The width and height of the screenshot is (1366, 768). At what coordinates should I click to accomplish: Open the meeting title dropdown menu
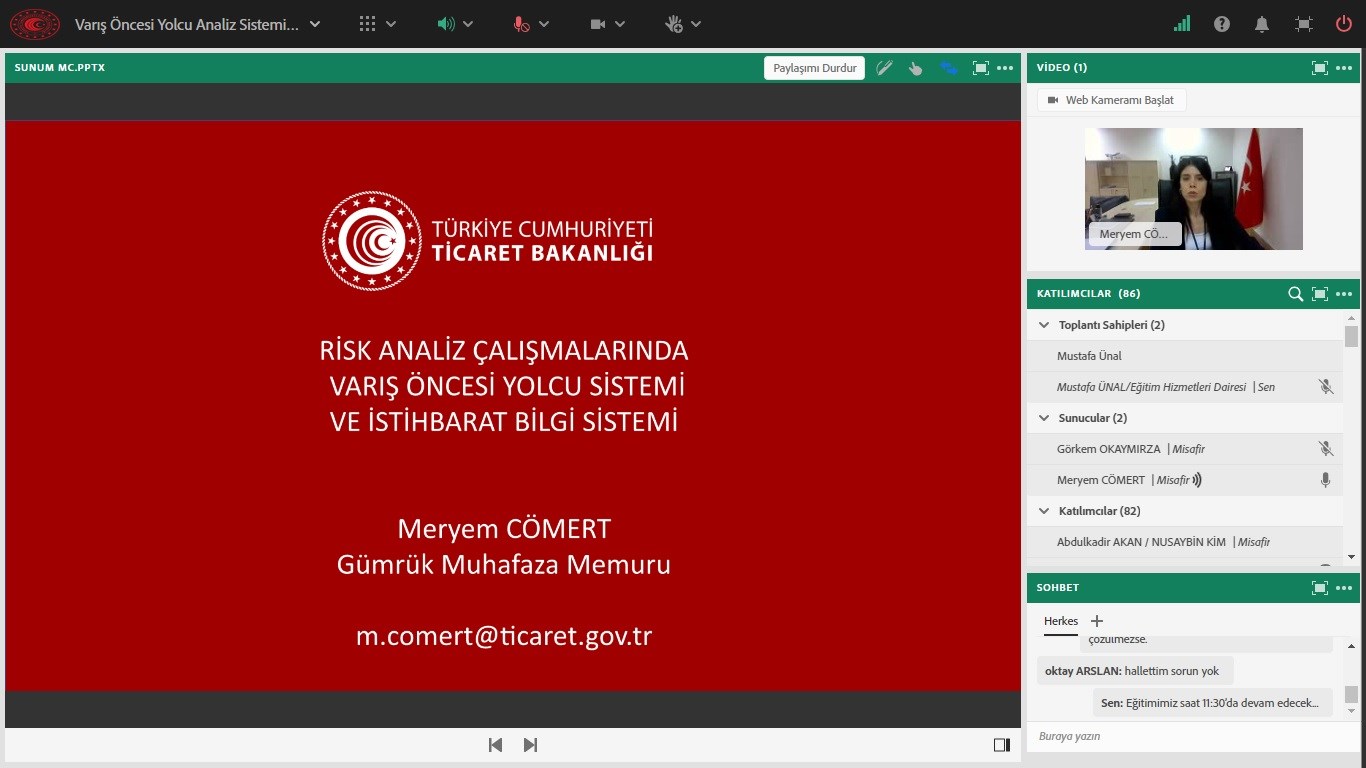click(x=315, y=24)
